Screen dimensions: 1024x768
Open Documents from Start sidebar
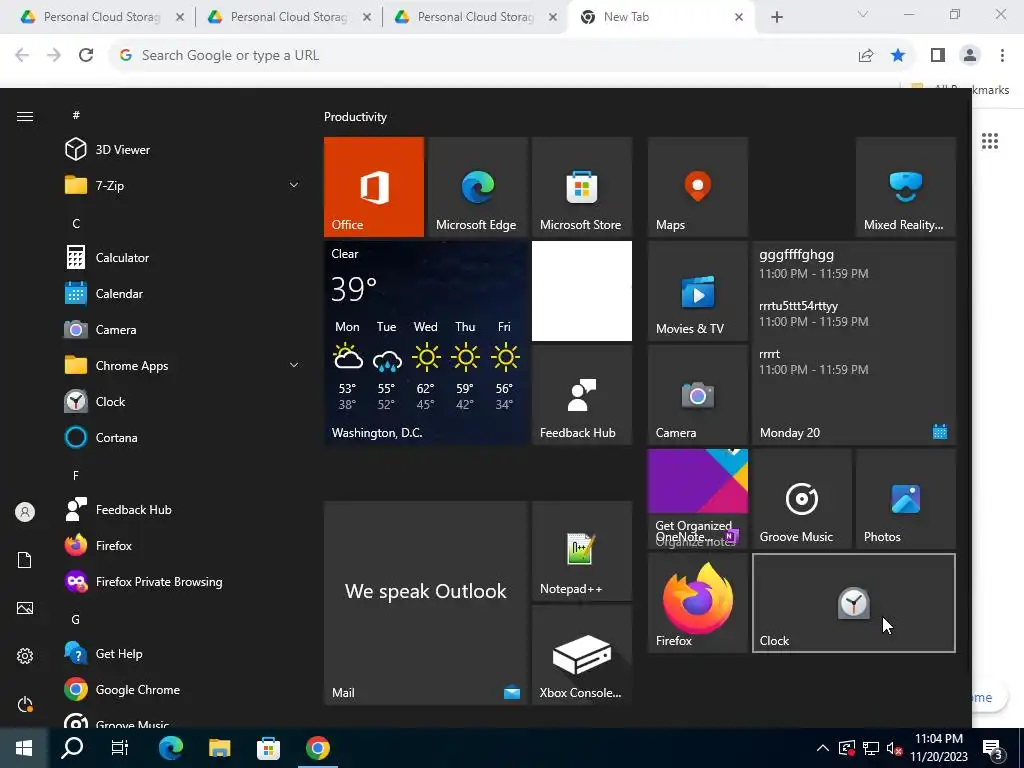pos(25,560)
